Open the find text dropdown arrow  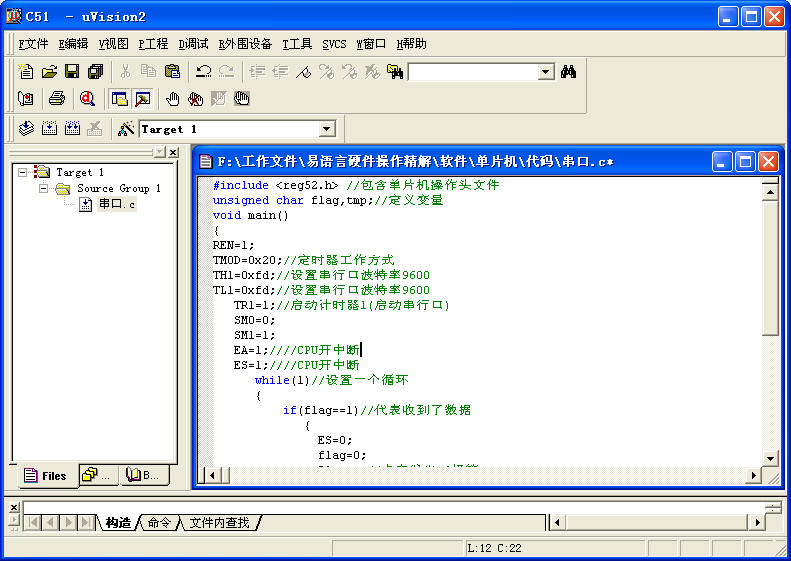(545, 72)
